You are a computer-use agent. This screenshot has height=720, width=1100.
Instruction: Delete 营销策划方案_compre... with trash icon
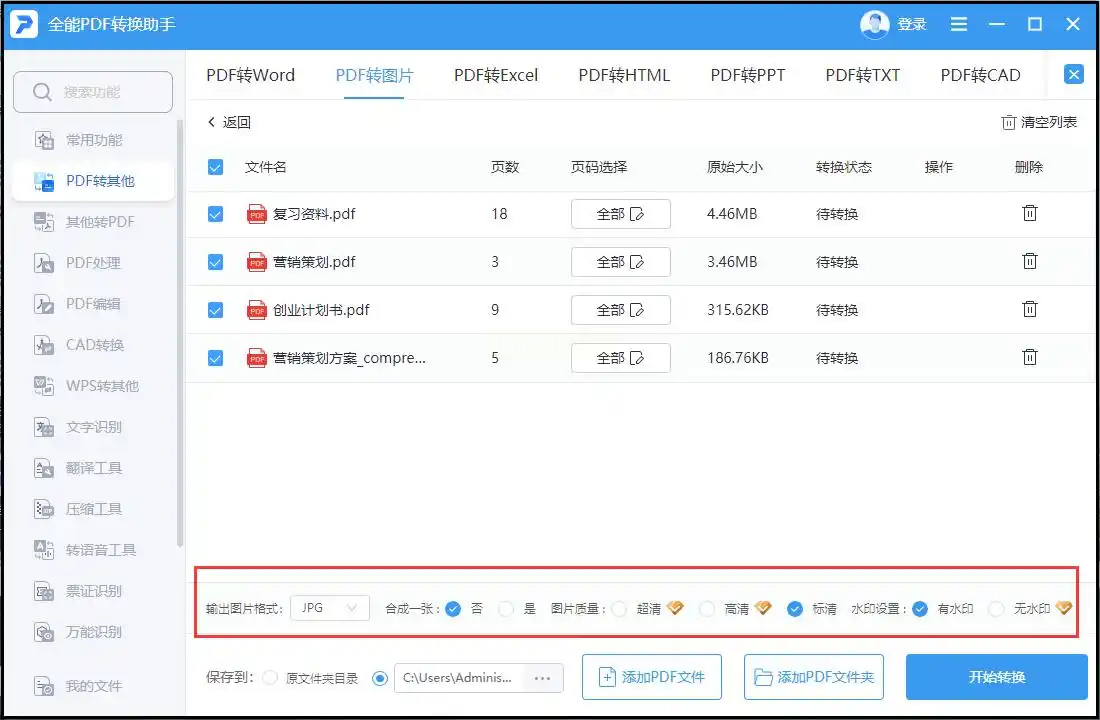point(1029,357)
